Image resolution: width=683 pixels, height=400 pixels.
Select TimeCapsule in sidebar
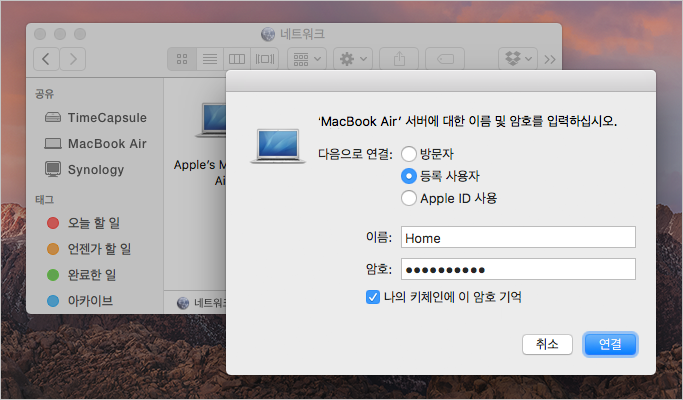pyautogui.click(x=95, y=118)
